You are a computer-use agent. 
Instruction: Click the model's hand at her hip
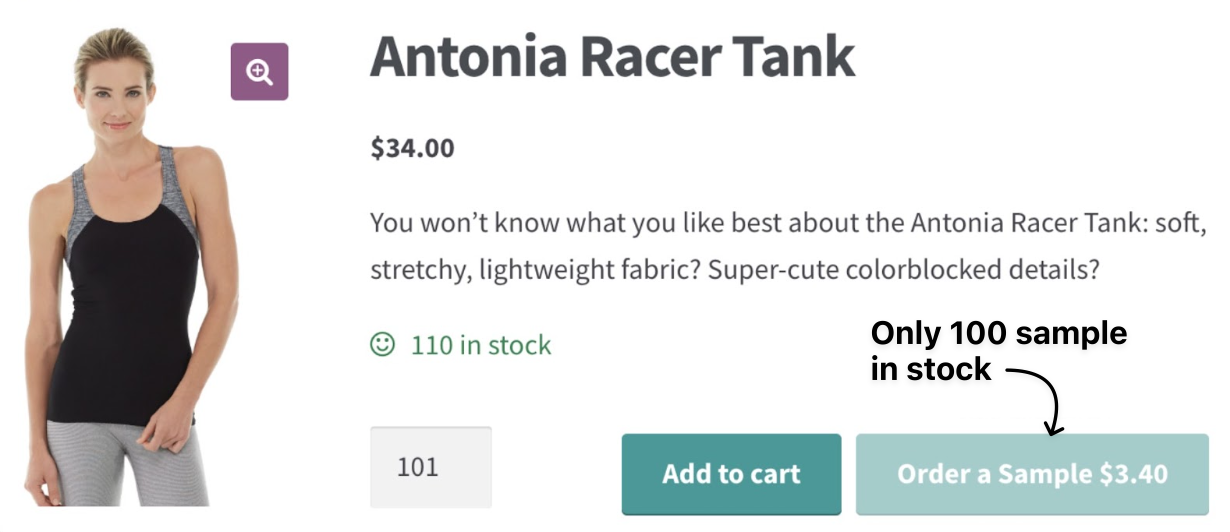point(160,432)
